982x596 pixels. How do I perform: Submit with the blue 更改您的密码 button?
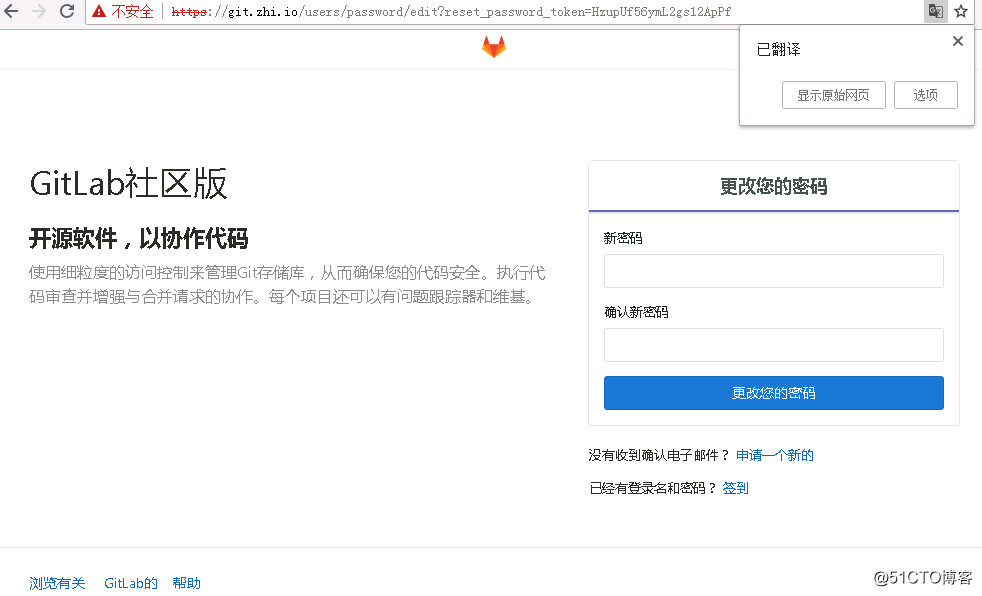(x=773, y=393)
